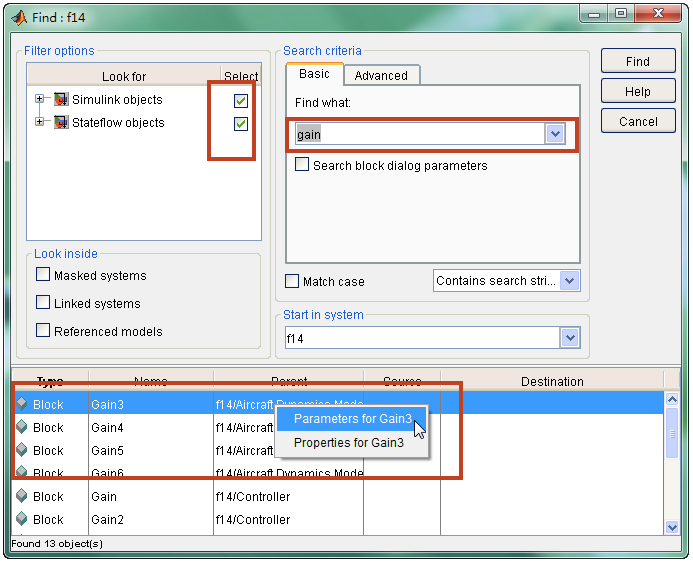Click Simulink objects tree label
The height and width of the screenshot is (565, 693).
point(117,99)
